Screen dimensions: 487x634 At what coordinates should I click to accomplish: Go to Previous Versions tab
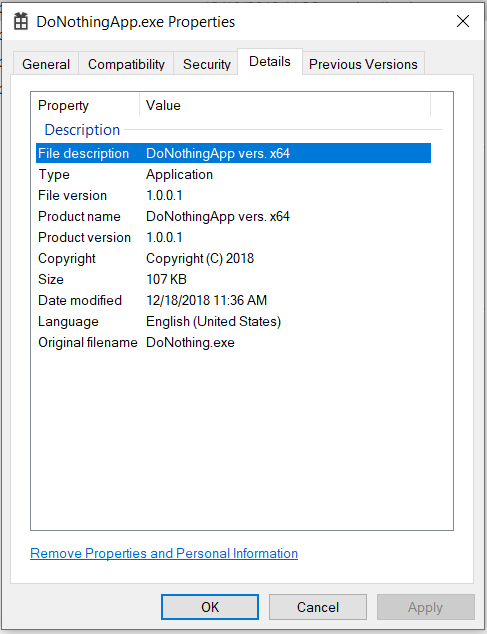coord(363,64)
